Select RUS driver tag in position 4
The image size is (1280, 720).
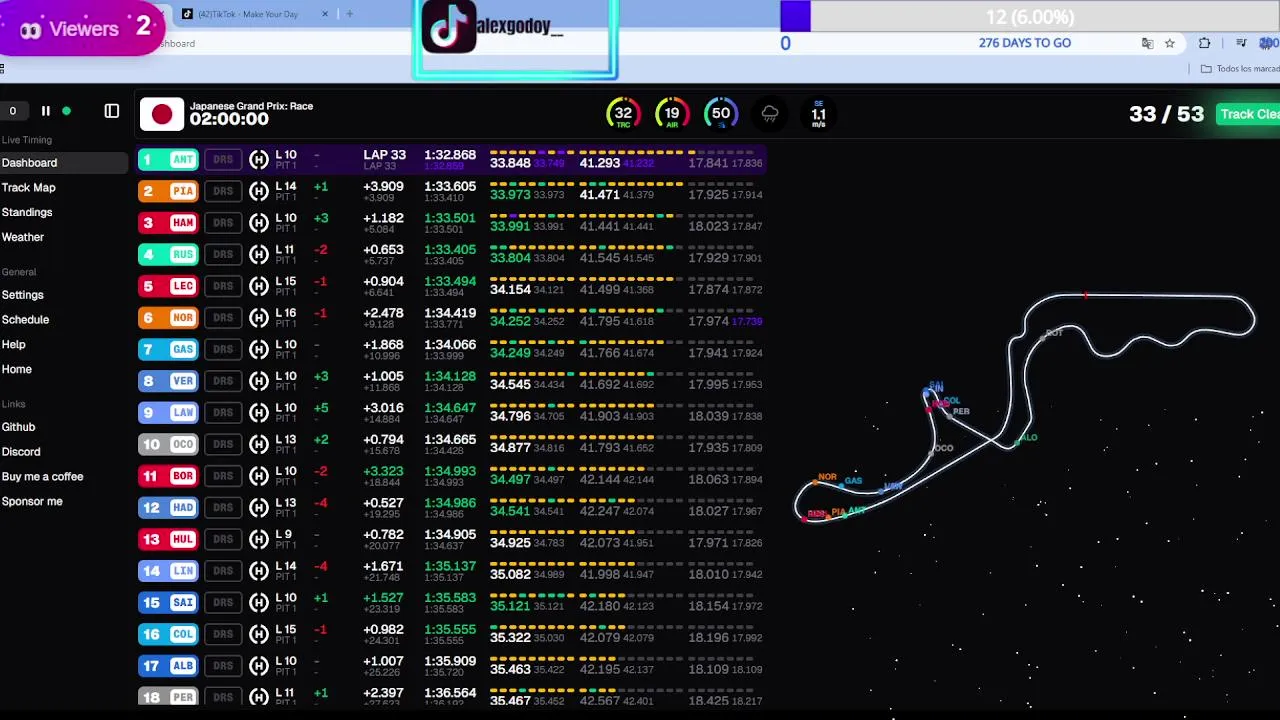click(168, 254)
